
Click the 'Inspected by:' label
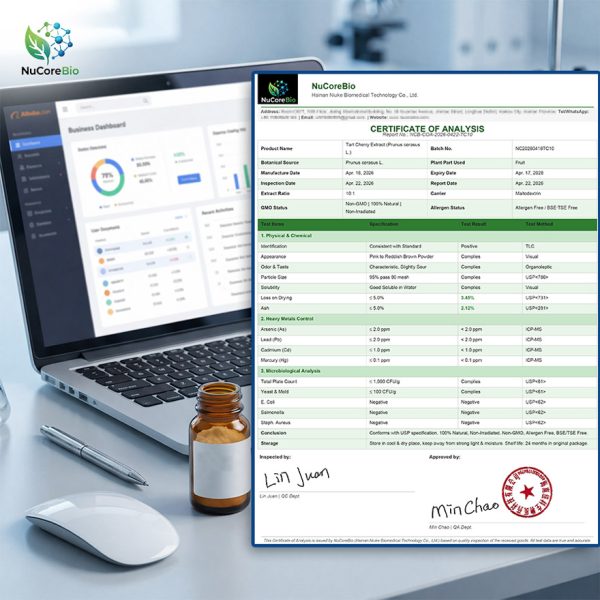click(275, 457)
